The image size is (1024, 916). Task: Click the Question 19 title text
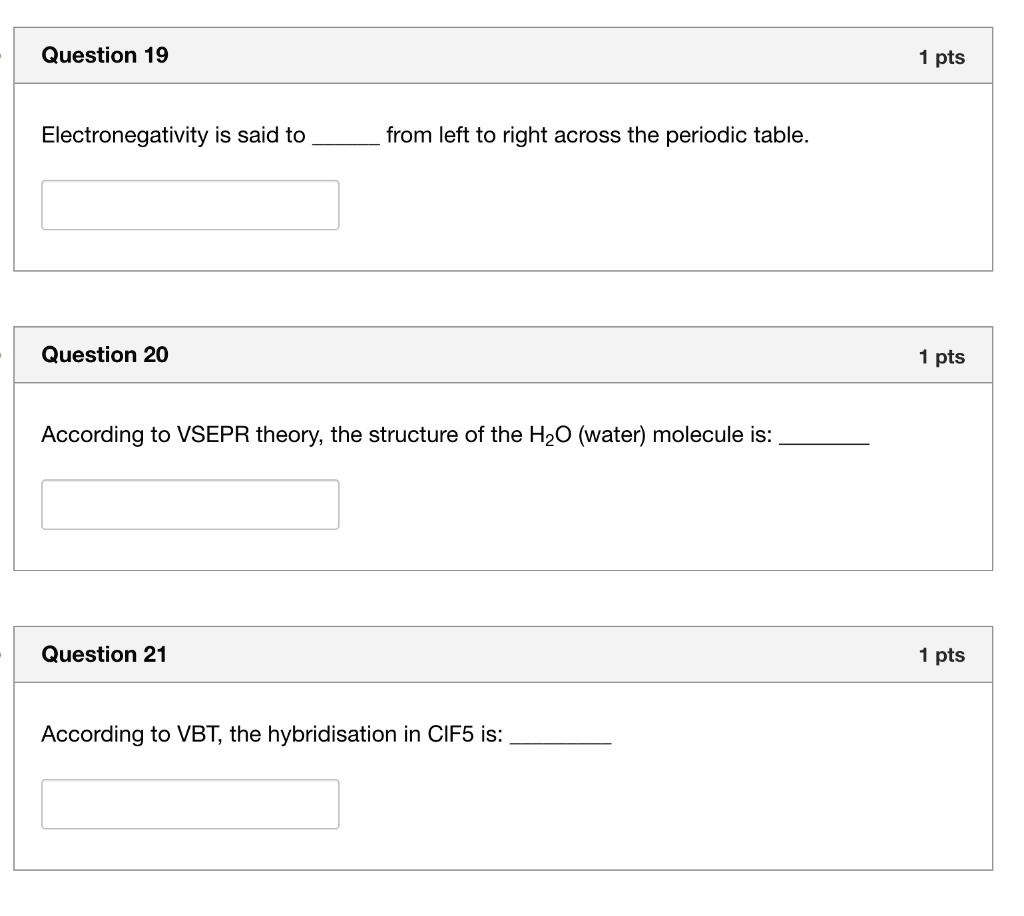[104, 55]
